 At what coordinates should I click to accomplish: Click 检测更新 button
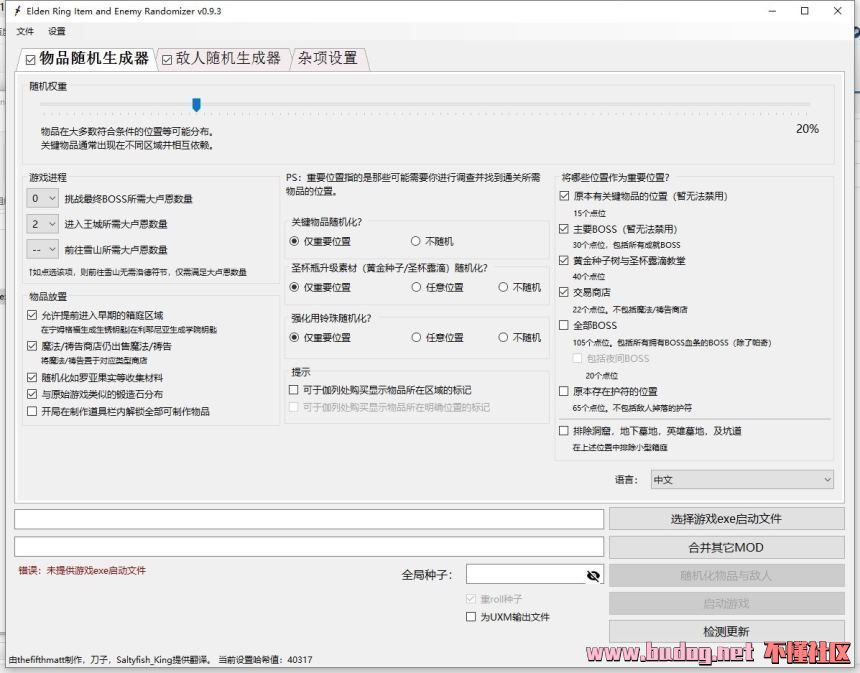pyautogui.click(x=726, y=631)
